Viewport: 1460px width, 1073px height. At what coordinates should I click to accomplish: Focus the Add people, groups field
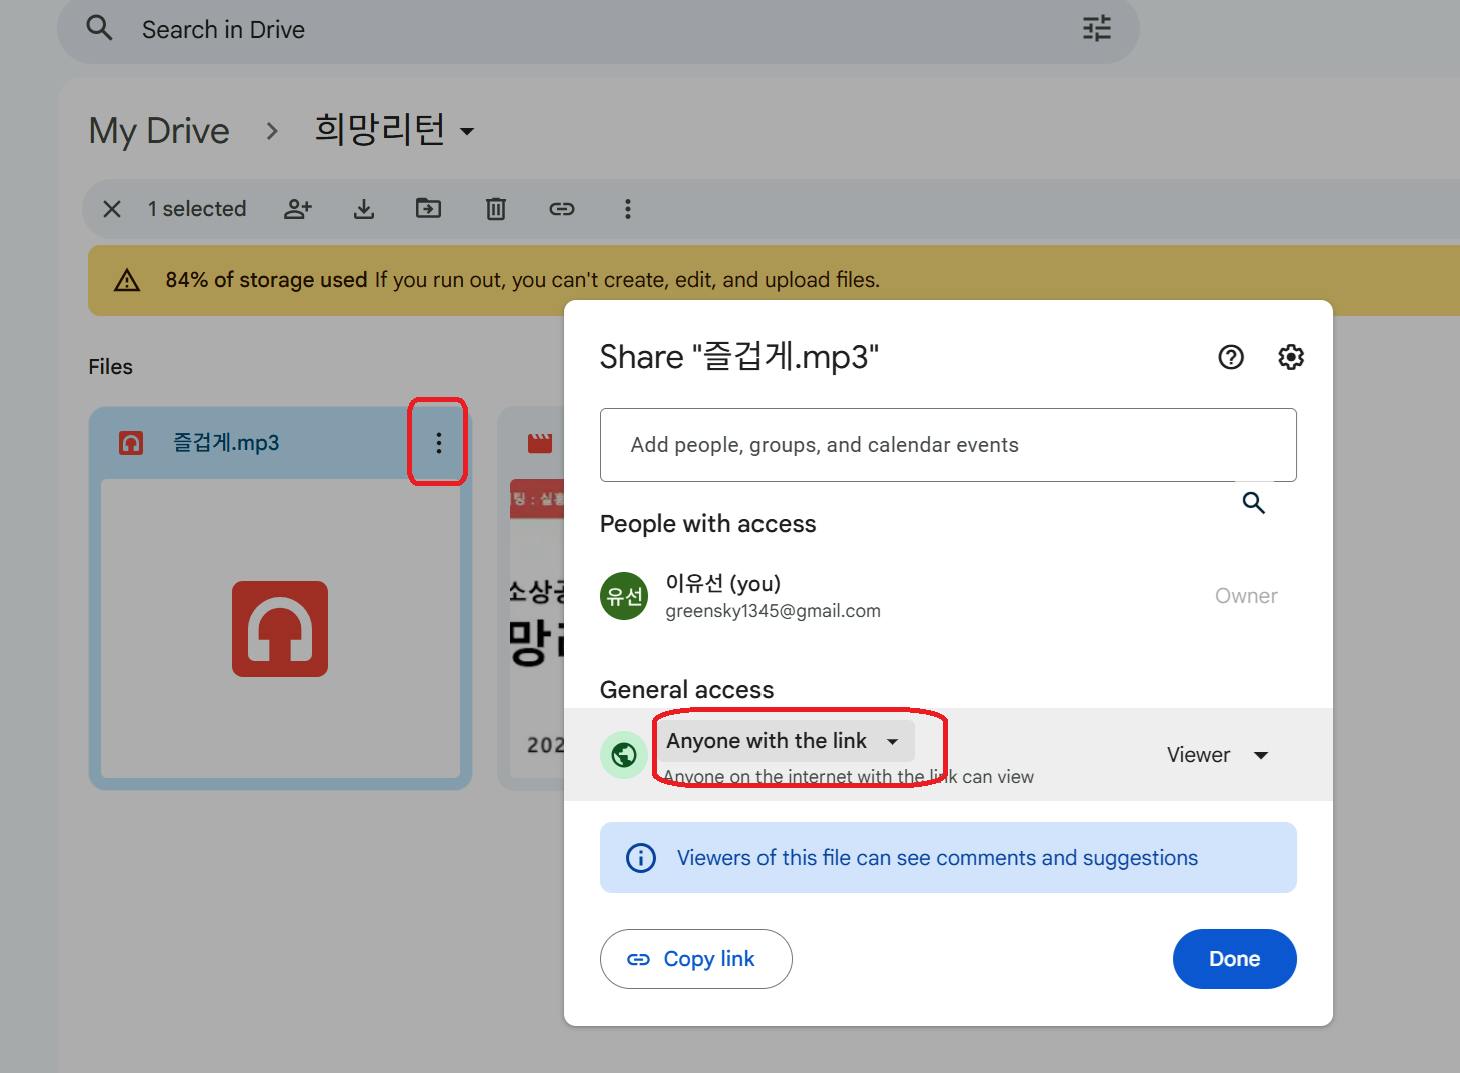click(x=948, y=445)
